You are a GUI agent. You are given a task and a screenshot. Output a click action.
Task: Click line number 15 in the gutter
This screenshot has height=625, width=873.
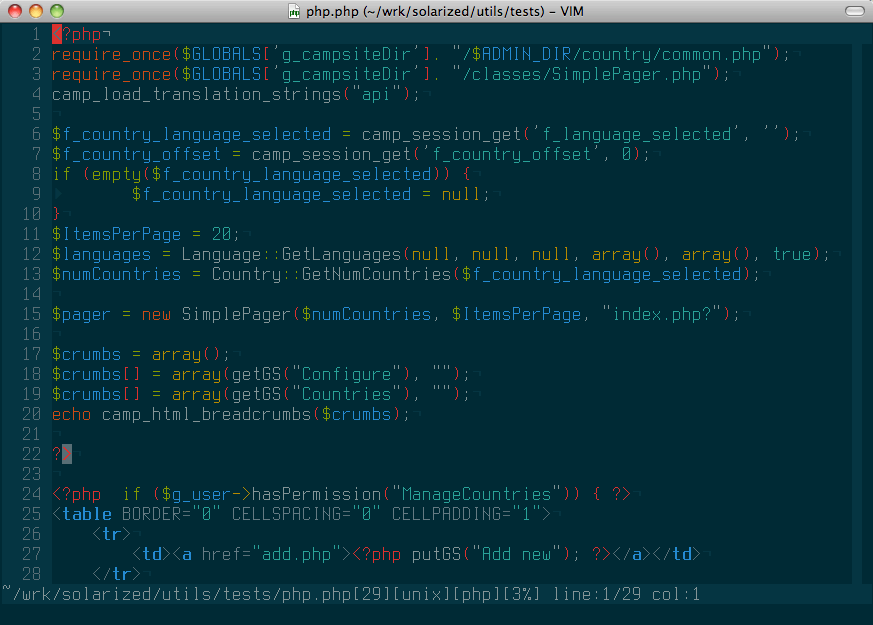point(32,314)
